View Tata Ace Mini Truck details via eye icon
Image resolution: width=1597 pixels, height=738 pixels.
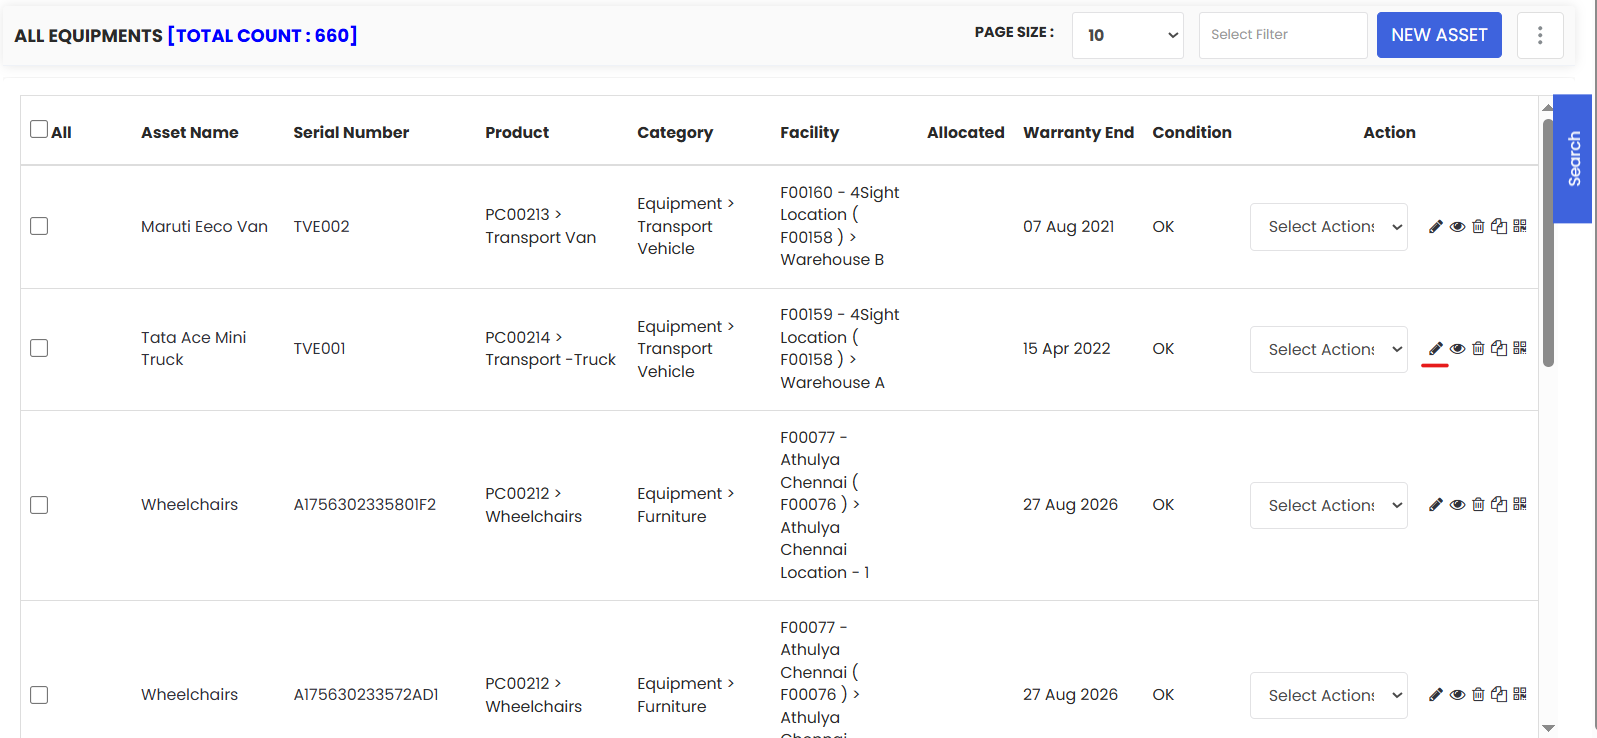1457,349
